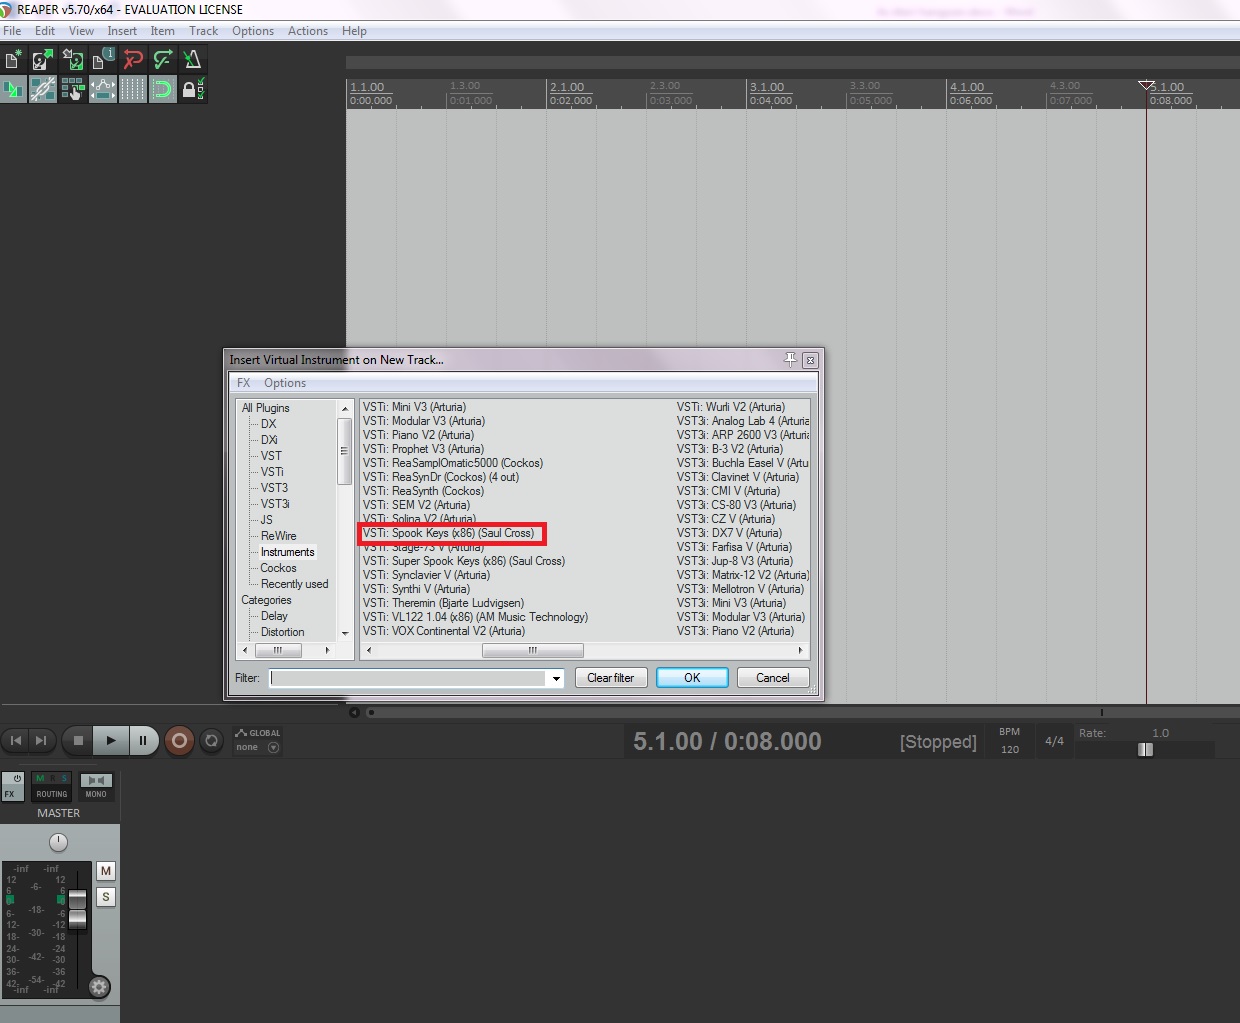
Task: Toggle the master MONO button
Action: [96, 786]
